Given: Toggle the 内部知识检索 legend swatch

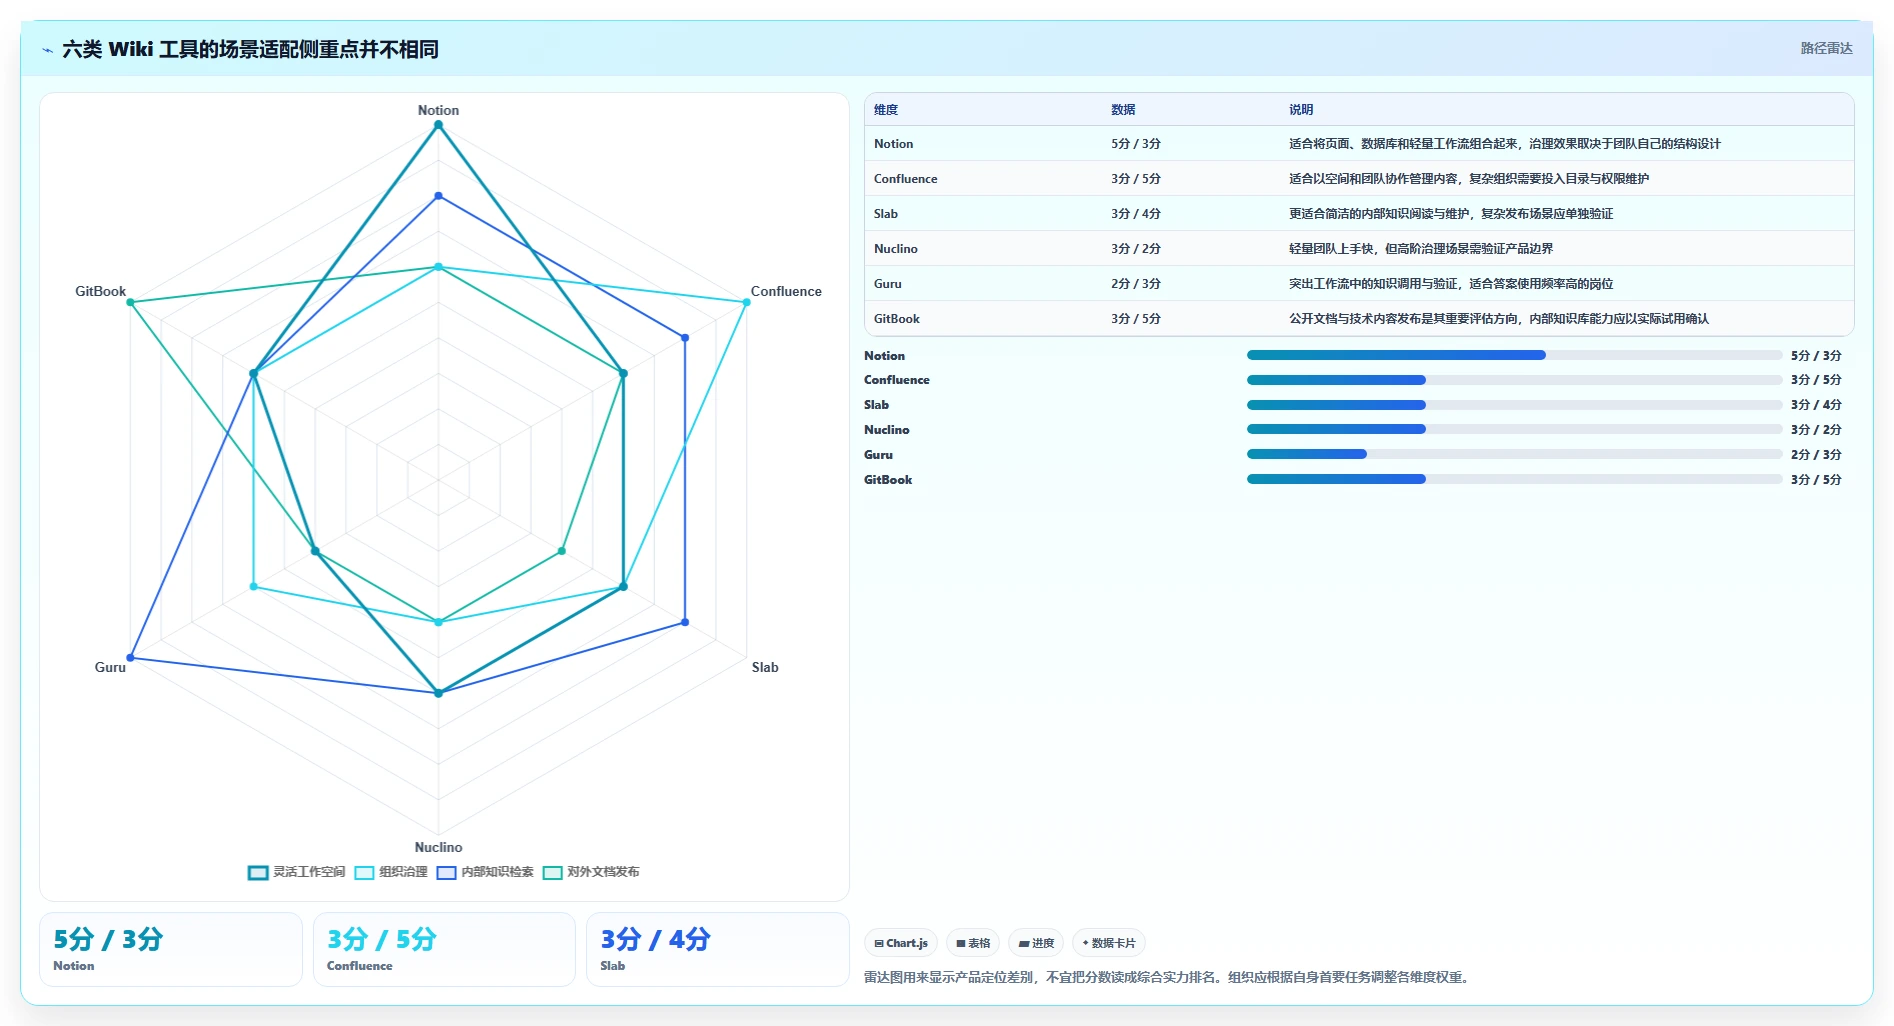Looking at the screenshot, I should (x=446, y=872).
